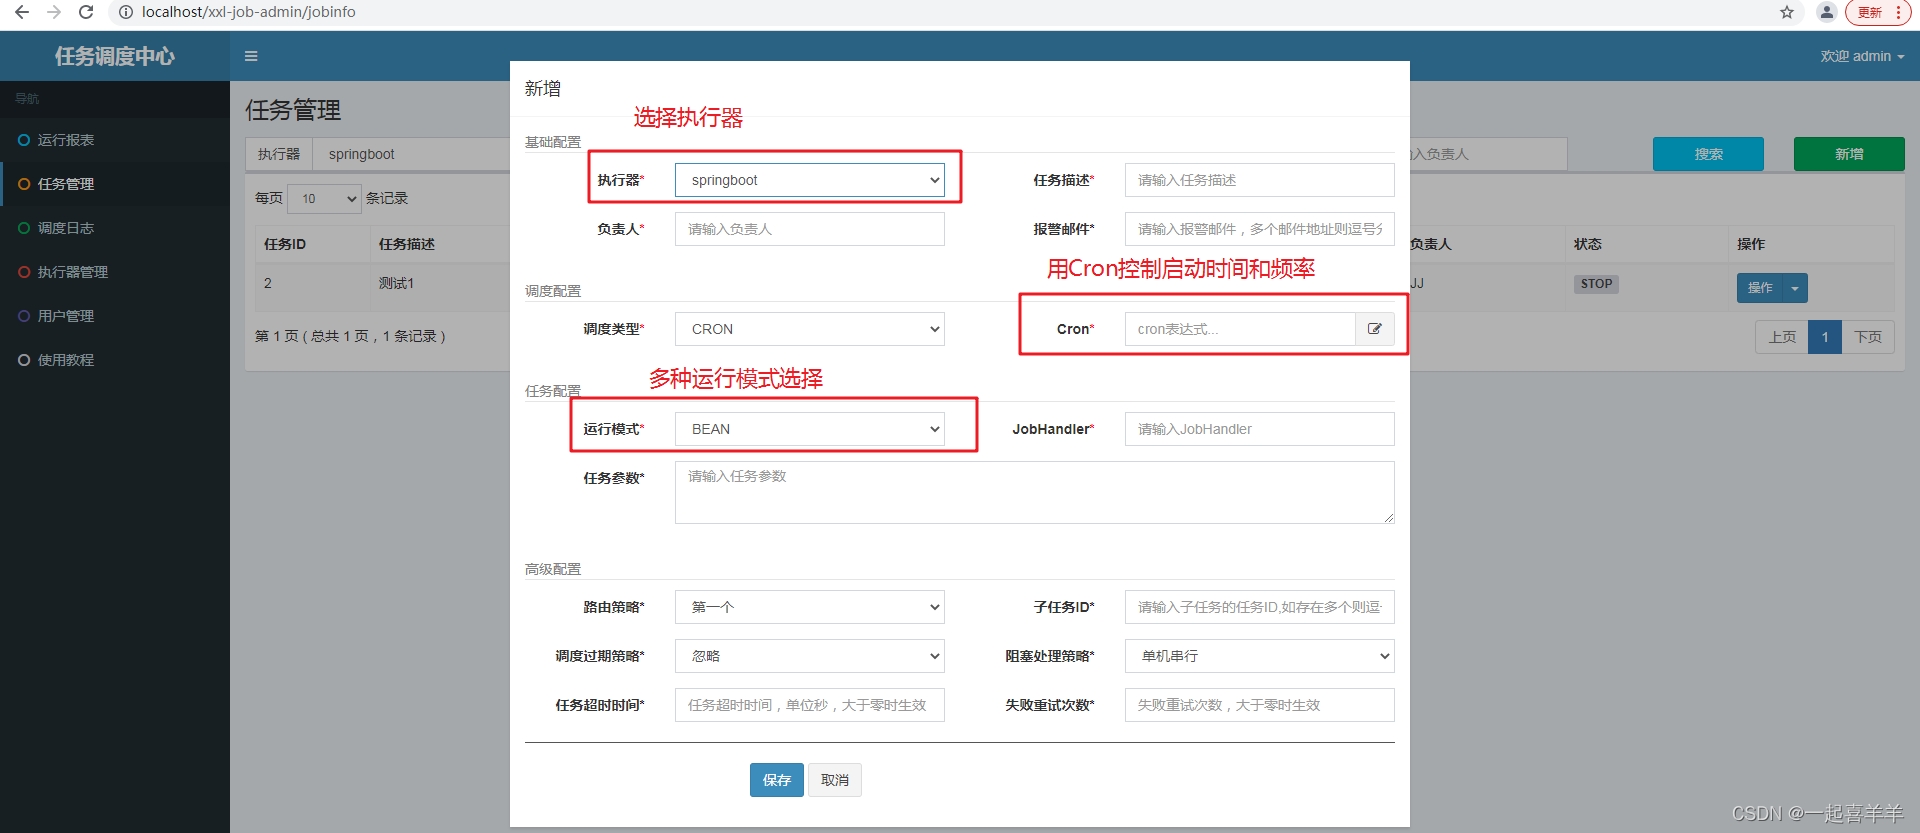1920x833 pixels.
Task: Focus the 任务超时时间 input field
Action: pos(810,705)
